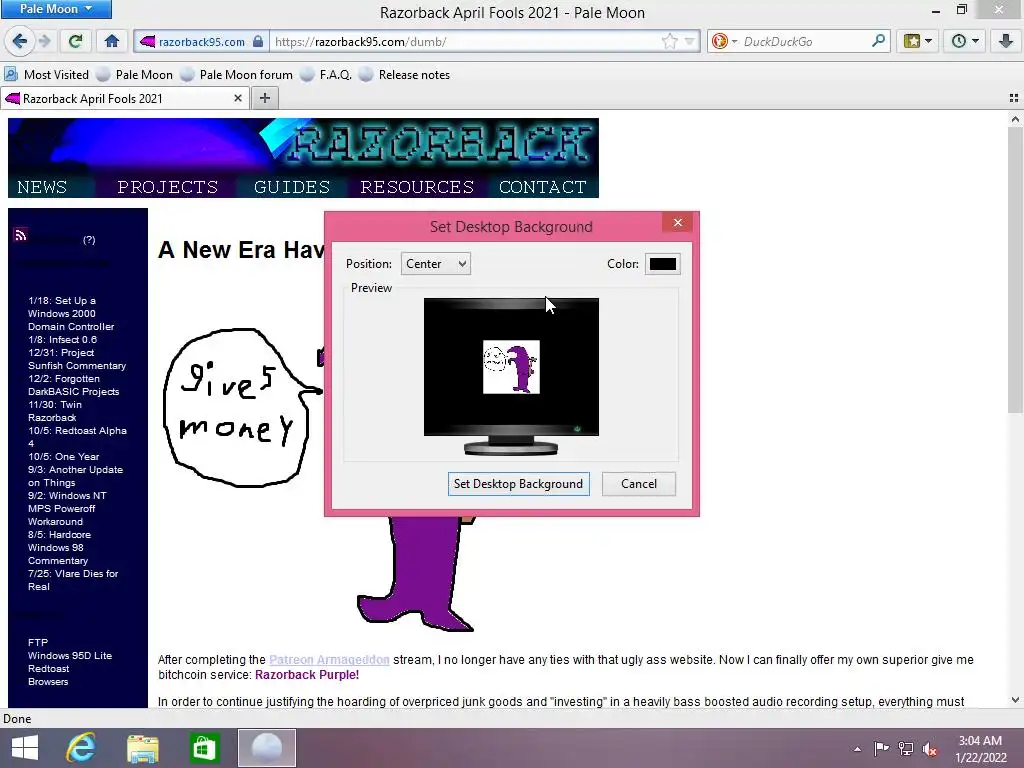Click the Set Desktop Background button
The image size is (1024, 768).
point(519,484)
